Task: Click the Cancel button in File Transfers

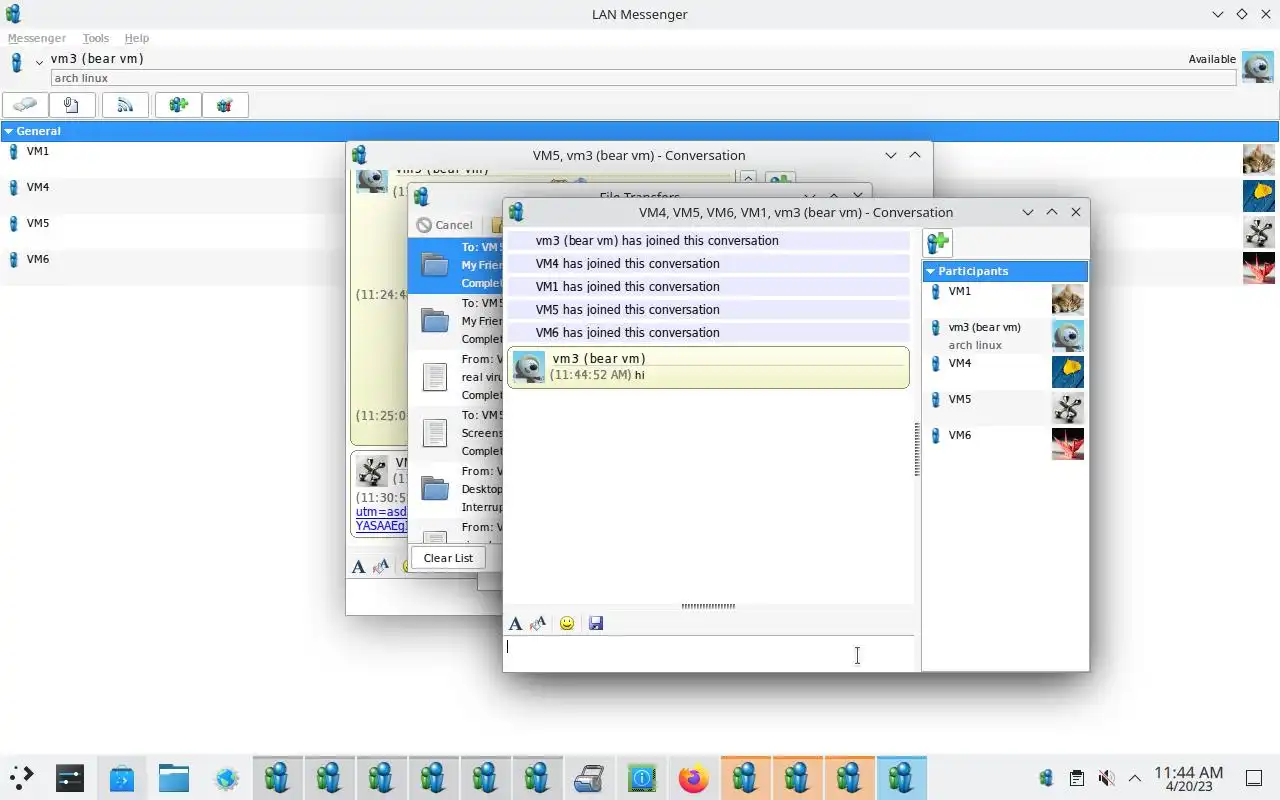Action: point(444,225)
